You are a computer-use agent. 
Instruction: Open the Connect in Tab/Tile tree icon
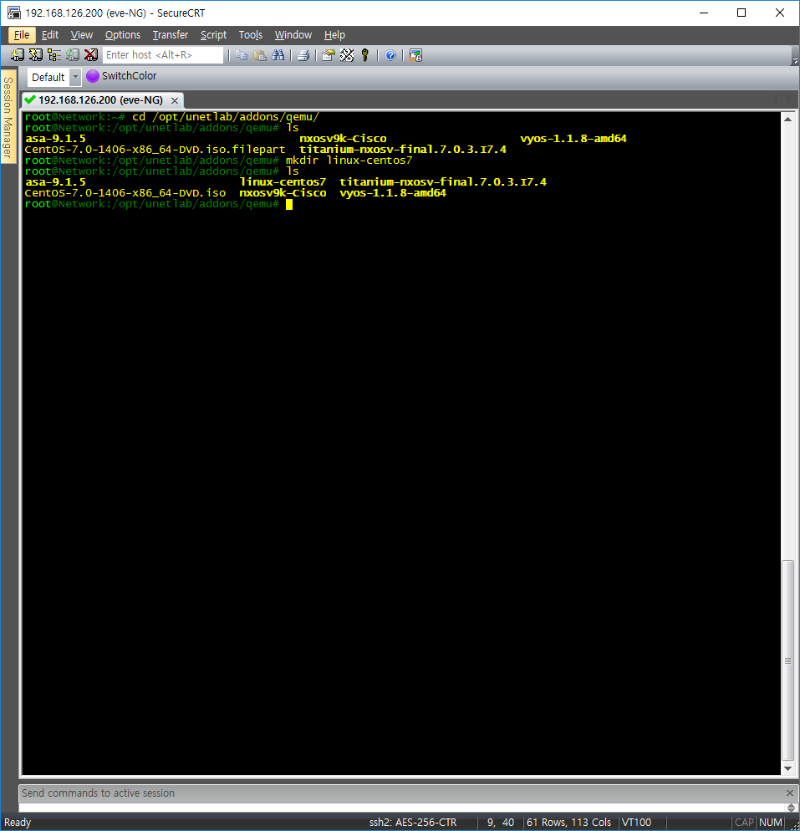pyautogui.click(x=54, y=55)
